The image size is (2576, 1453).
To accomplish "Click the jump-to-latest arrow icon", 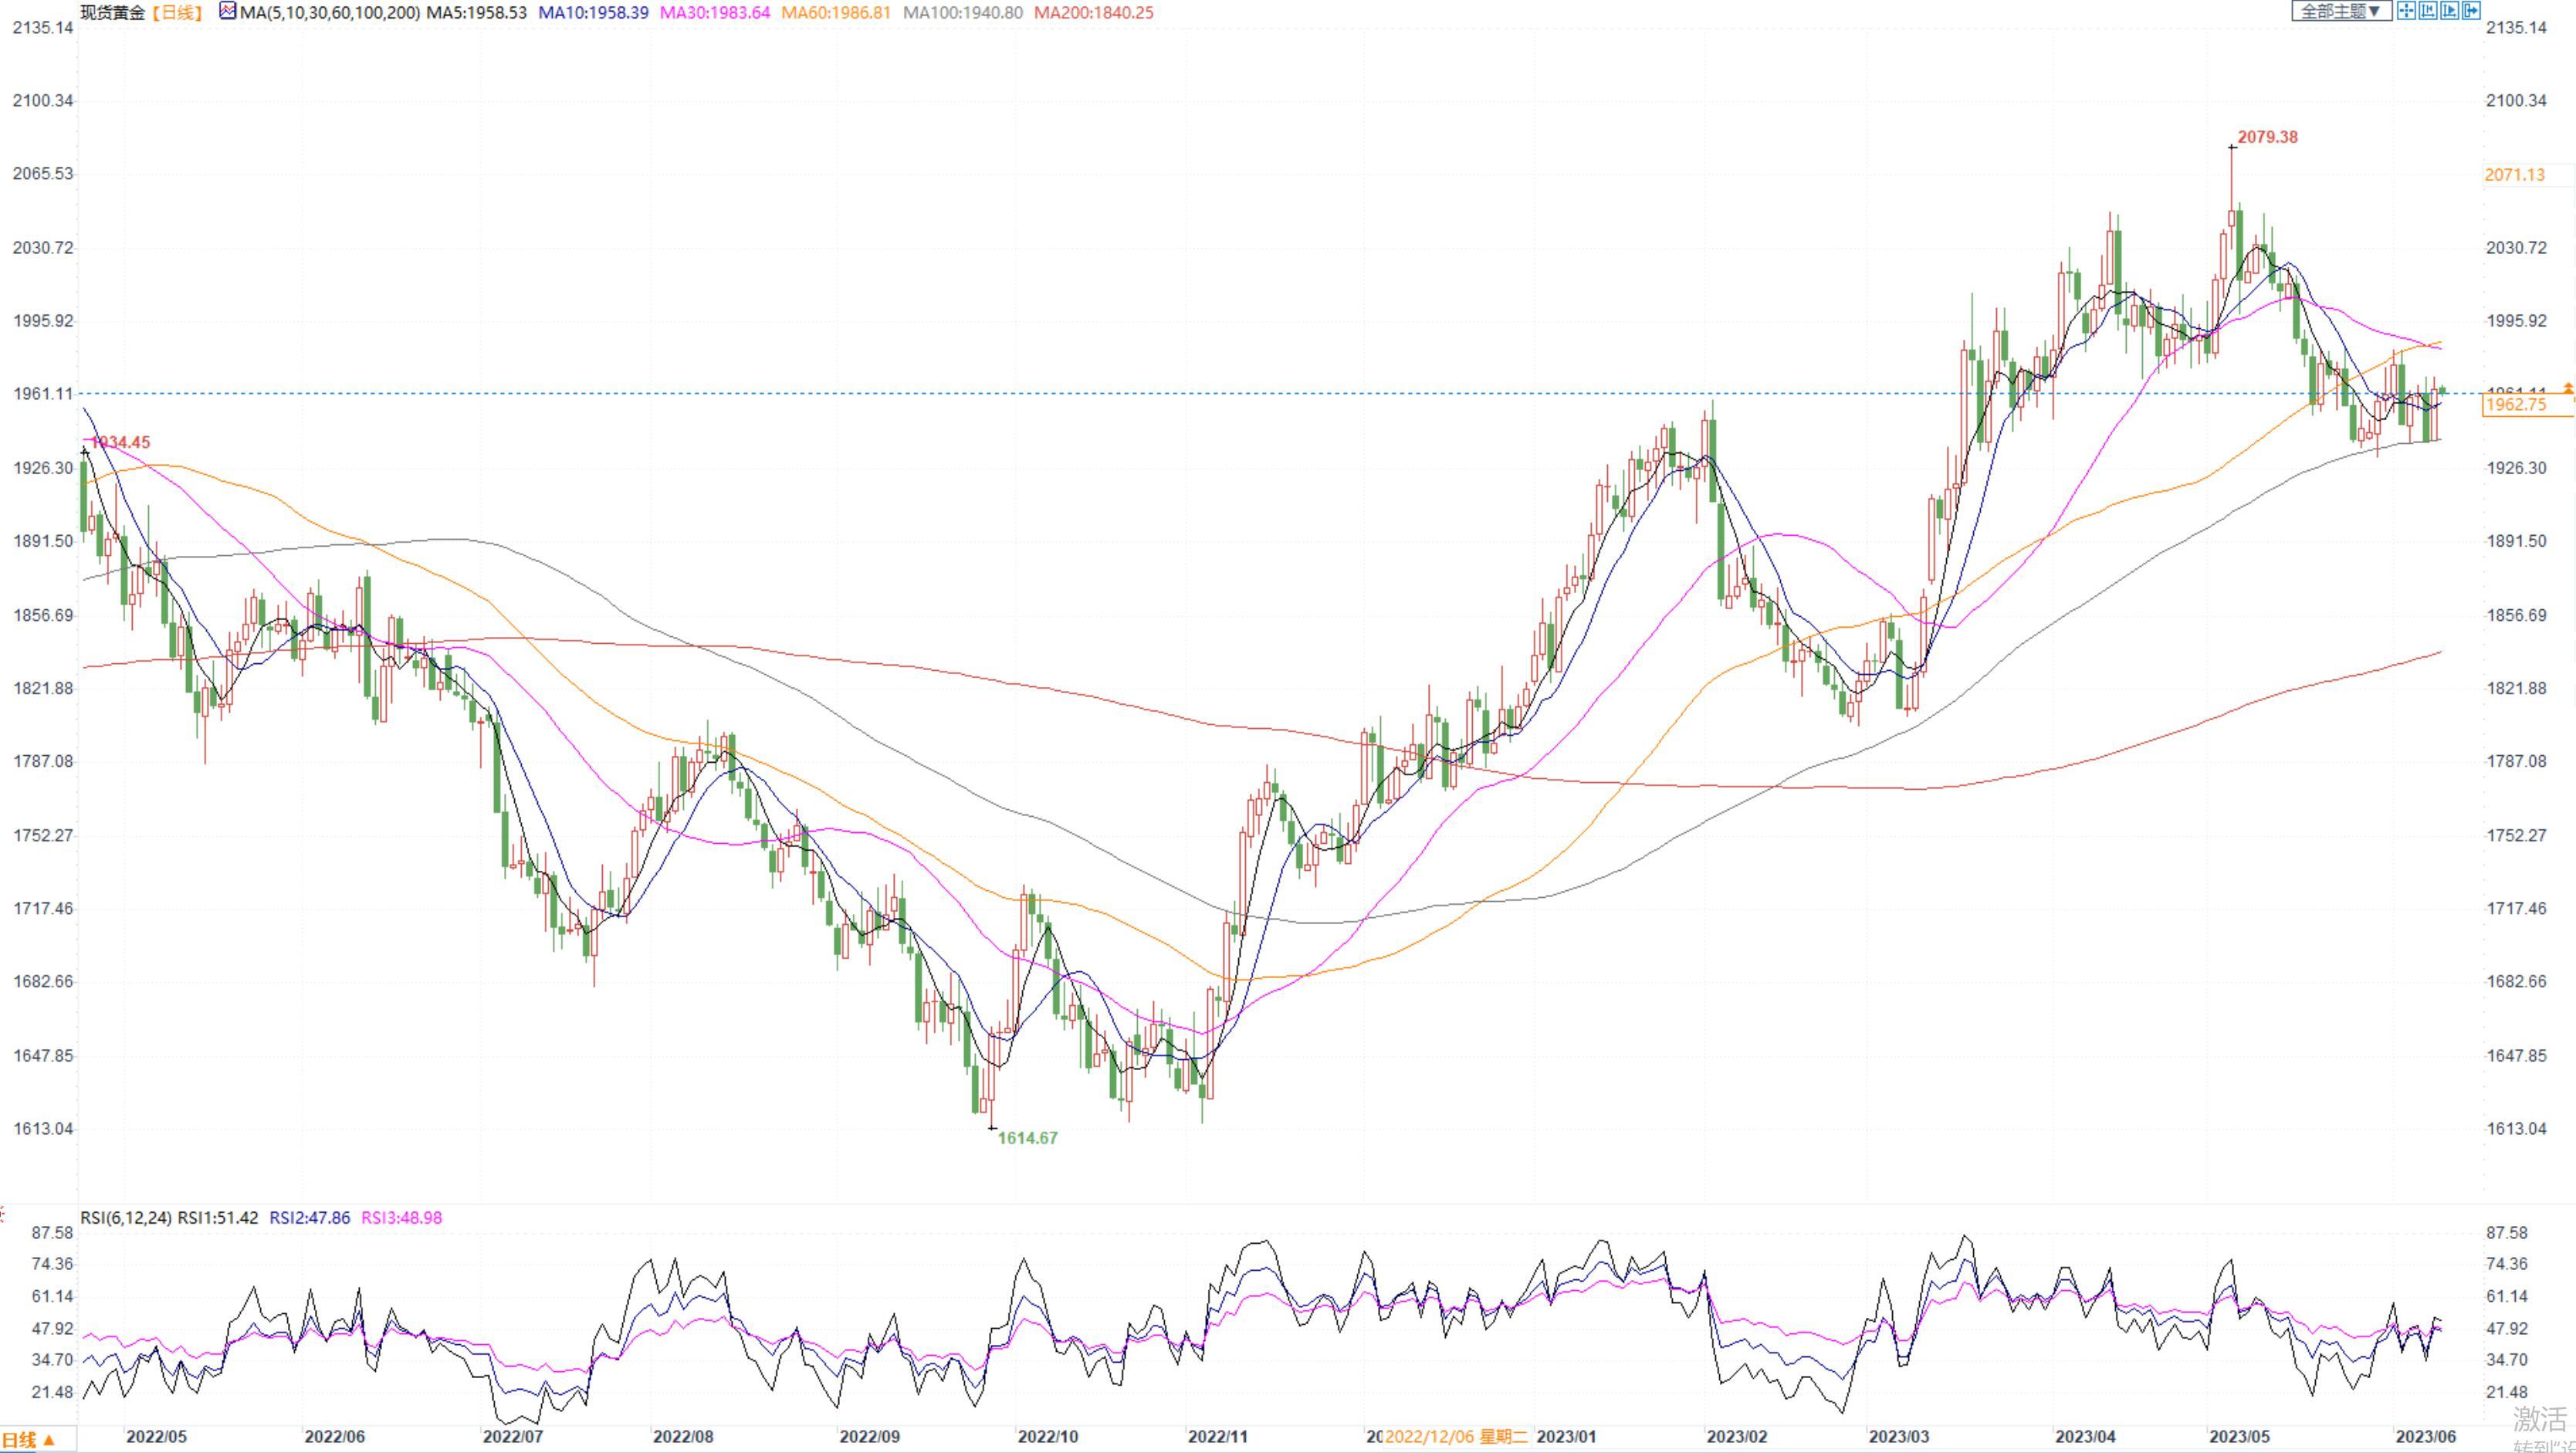I will pyautogui.click(x=2470, y=11).
